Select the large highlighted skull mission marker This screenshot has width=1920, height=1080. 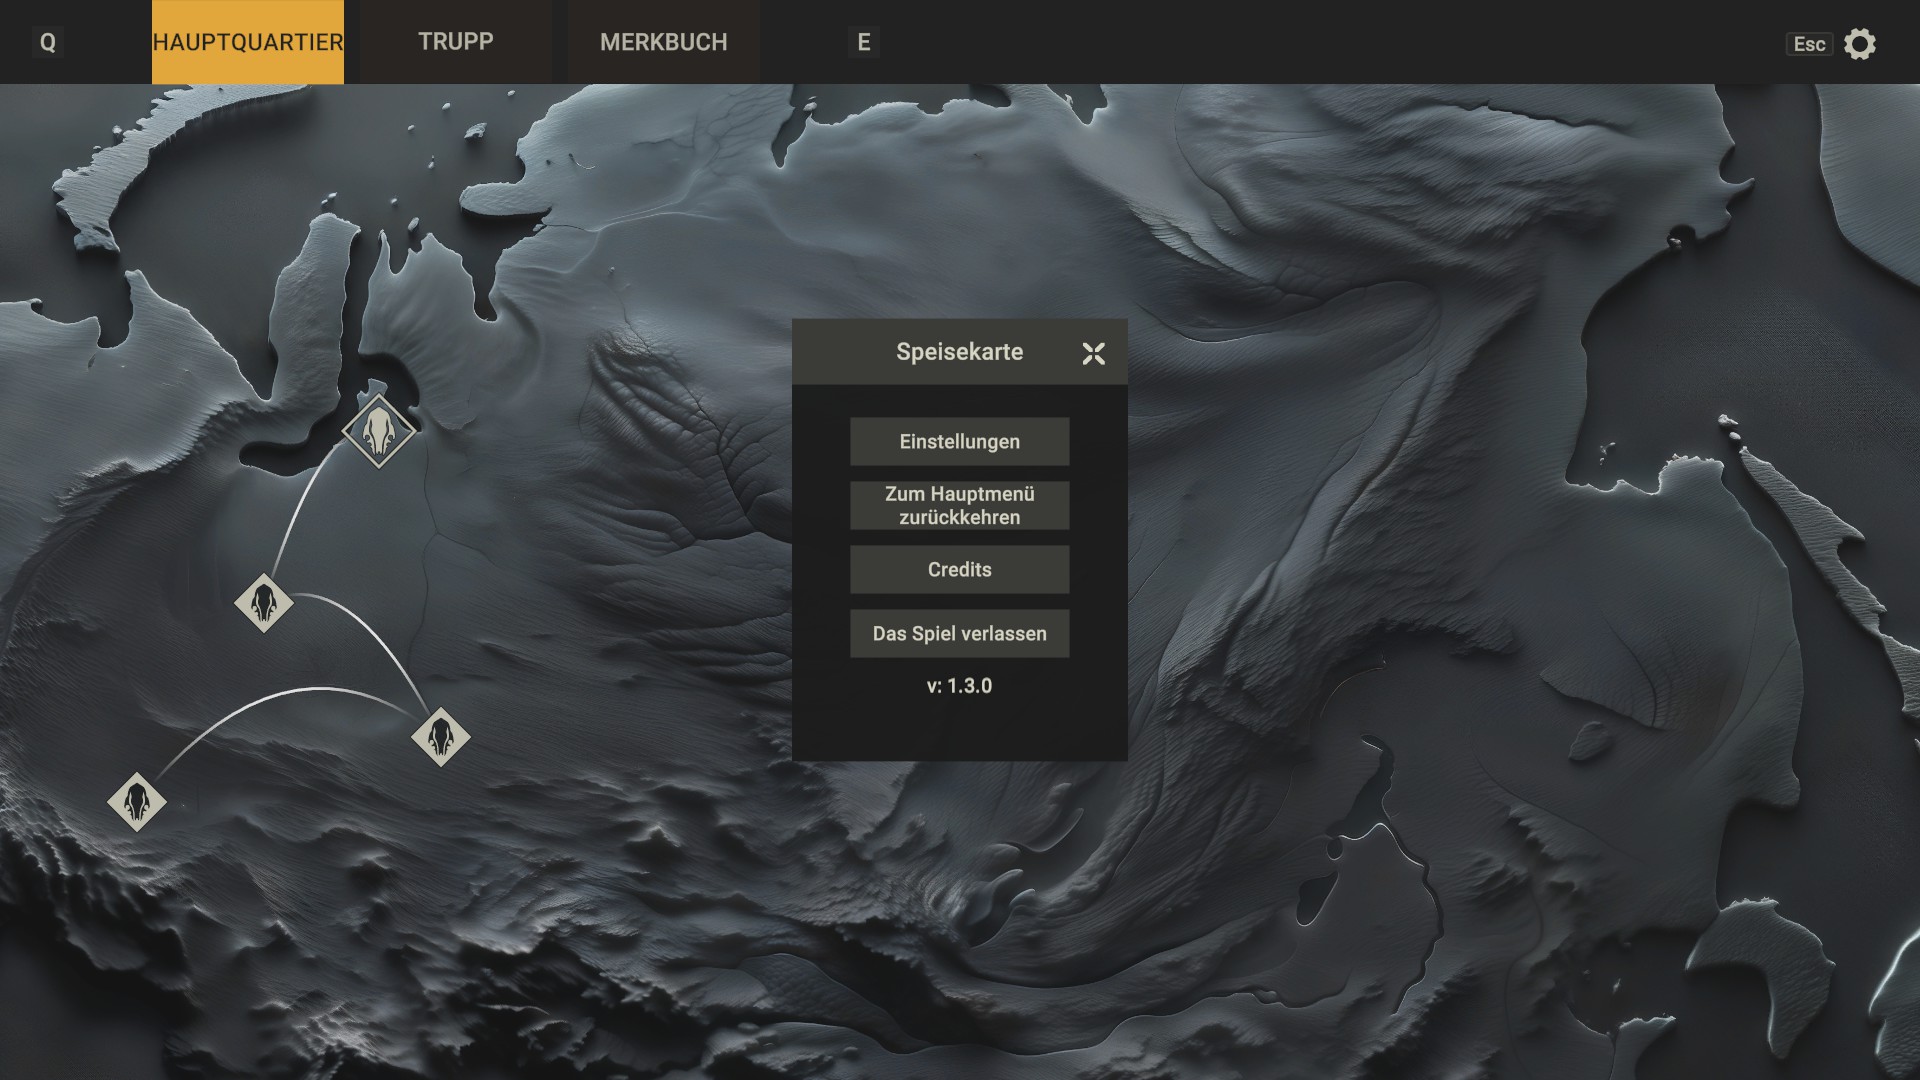click(x=379, y=431)
